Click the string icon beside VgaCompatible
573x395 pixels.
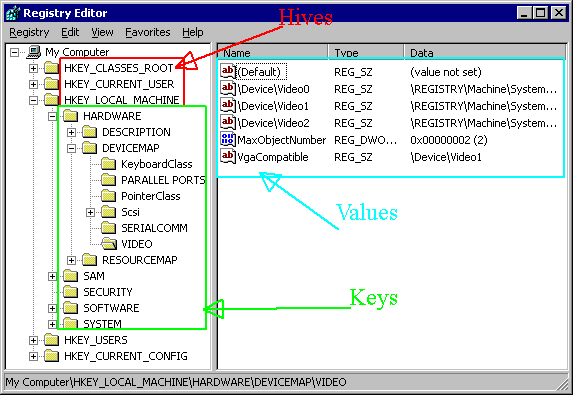coord(228,157)
